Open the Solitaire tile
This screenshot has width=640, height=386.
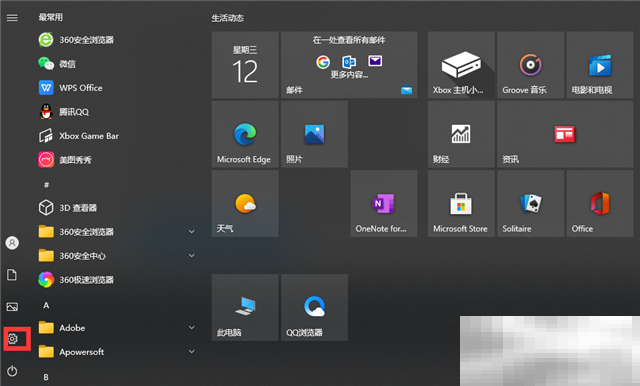(531, 204)
